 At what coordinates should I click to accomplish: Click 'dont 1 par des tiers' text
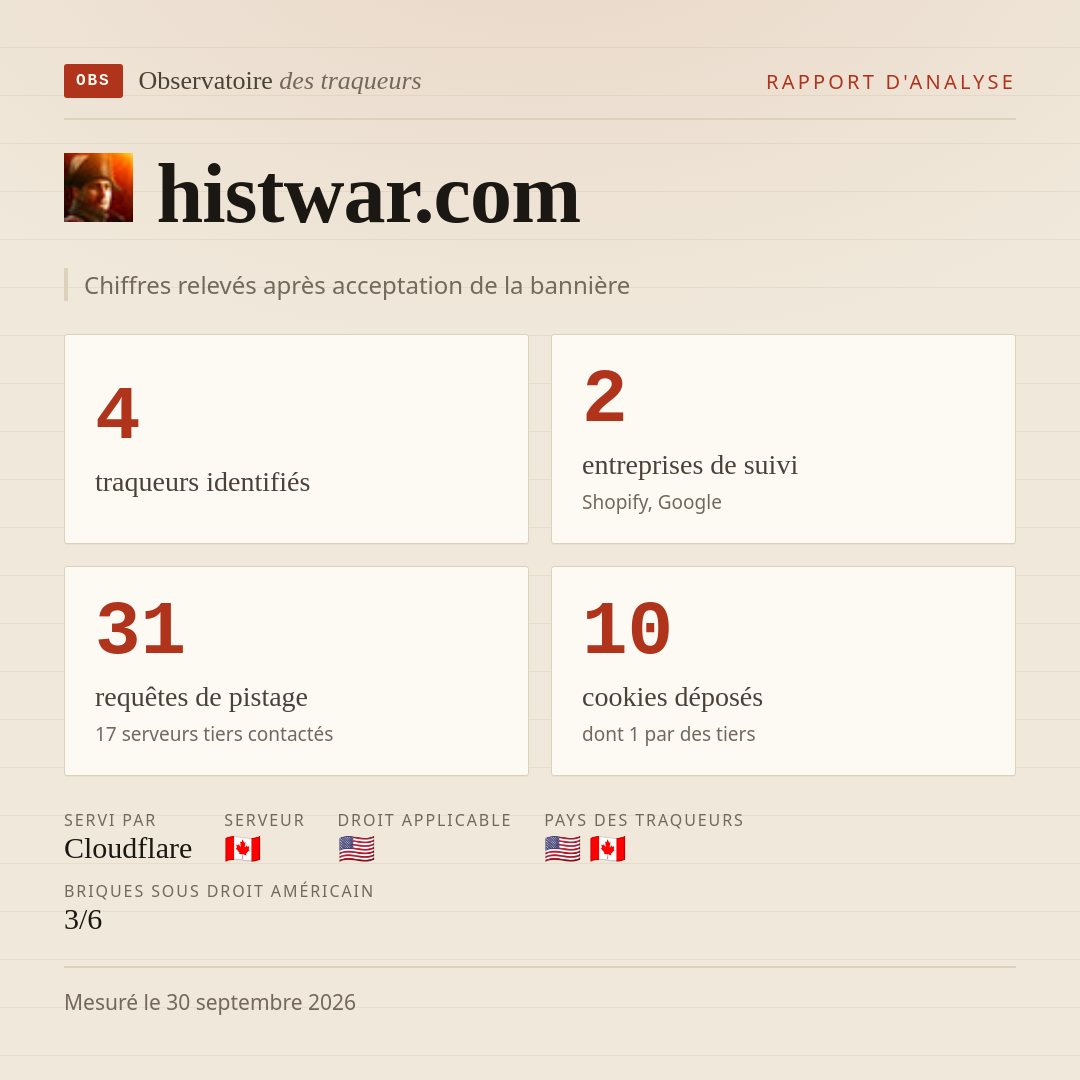(x=669, y=734)
